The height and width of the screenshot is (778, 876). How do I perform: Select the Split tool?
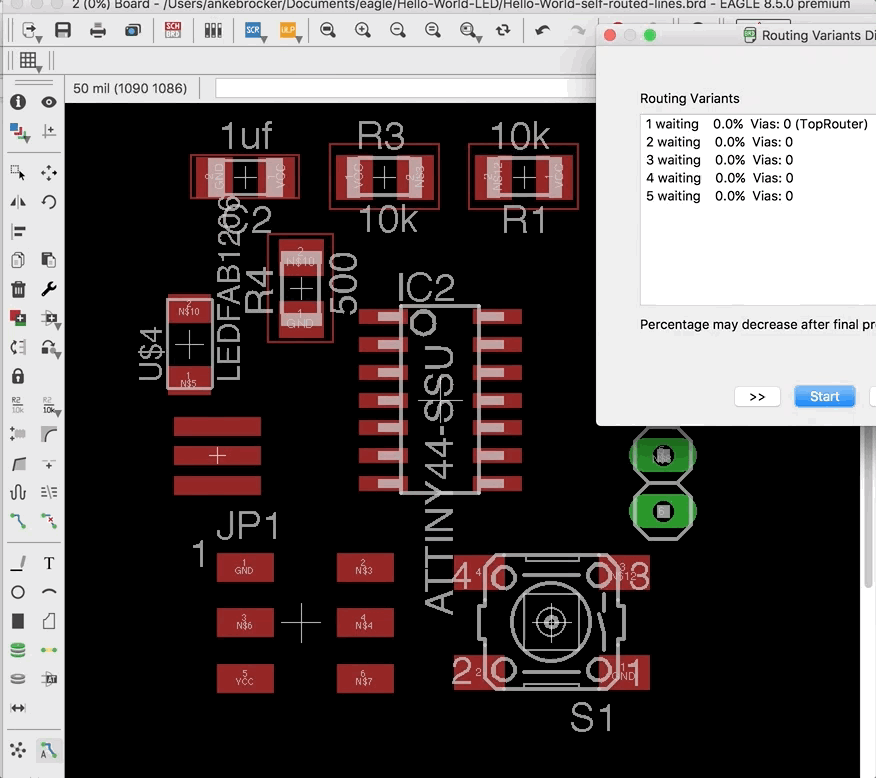click(18, 463)
